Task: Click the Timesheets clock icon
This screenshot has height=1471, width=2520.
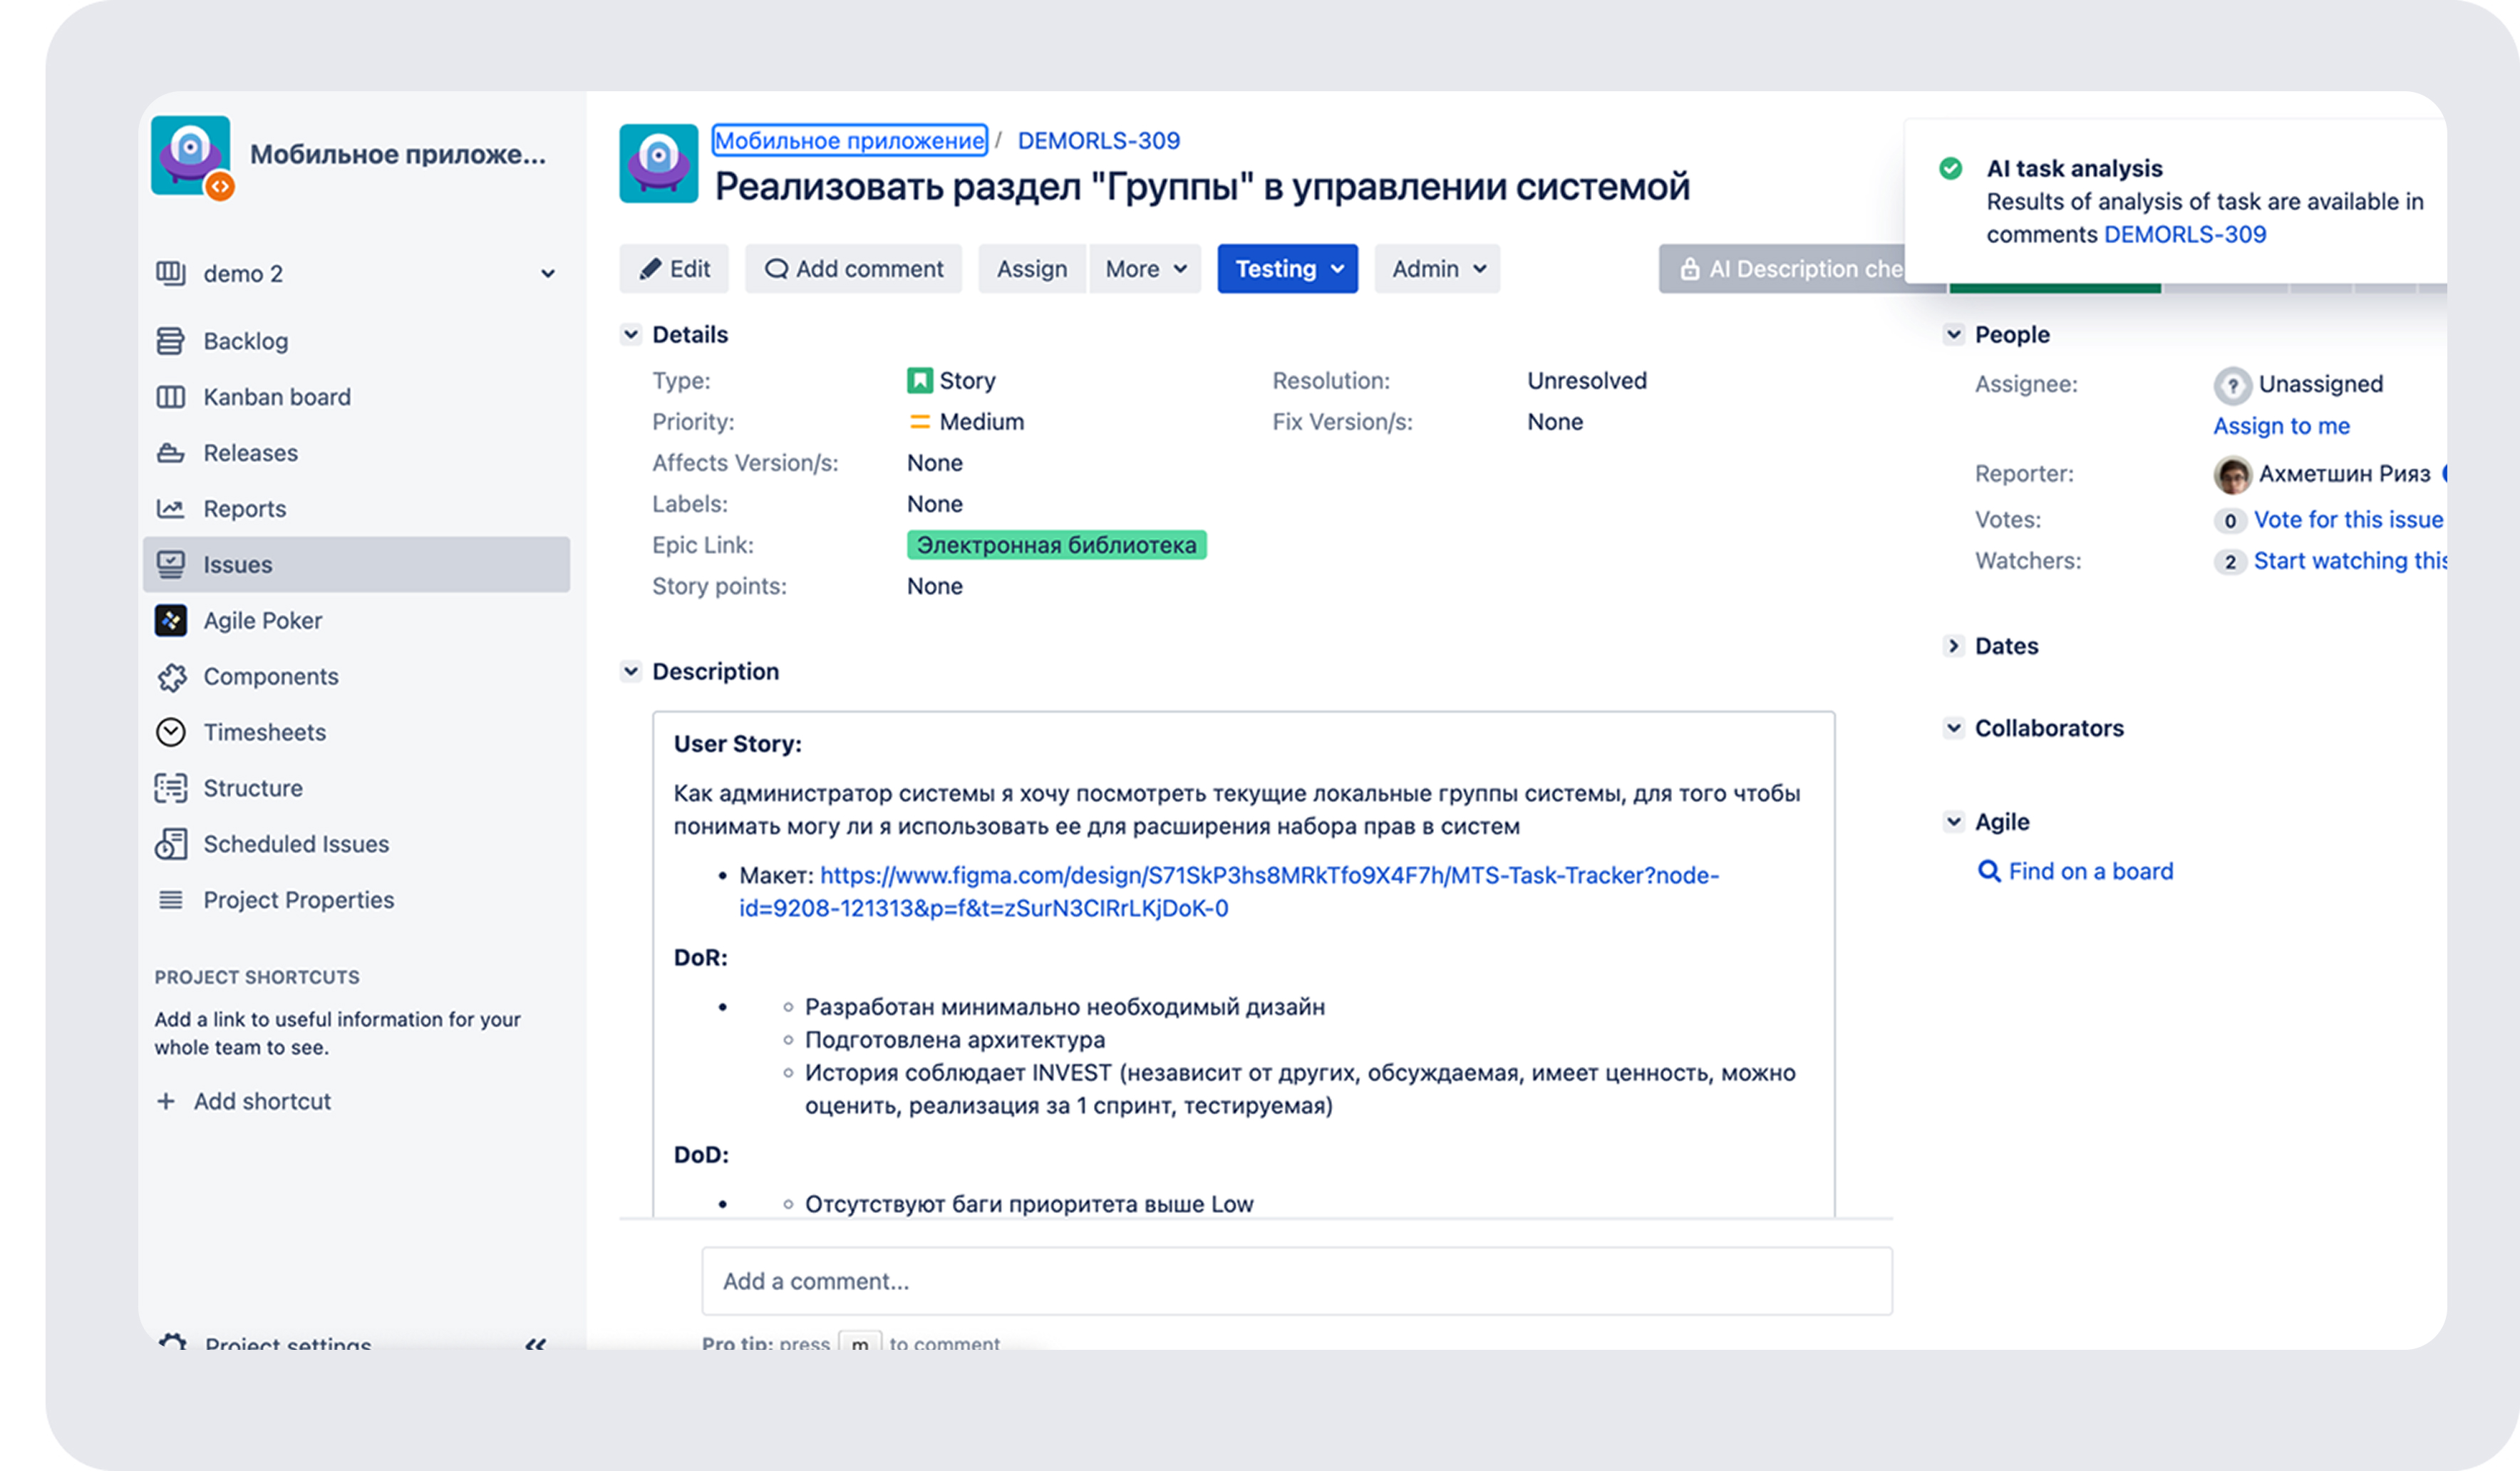Action: (x=170, y=733)
